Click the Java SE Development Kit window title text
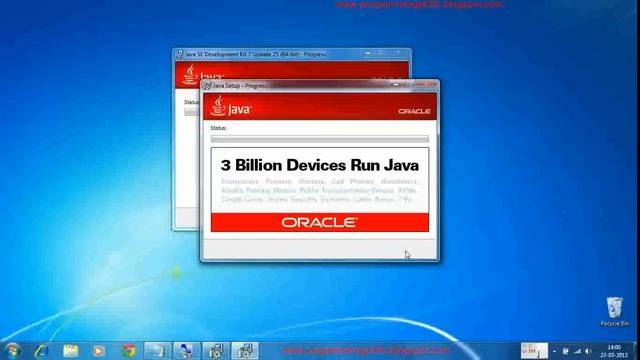Viewport: 640px width, 360px height. (256, 54)
